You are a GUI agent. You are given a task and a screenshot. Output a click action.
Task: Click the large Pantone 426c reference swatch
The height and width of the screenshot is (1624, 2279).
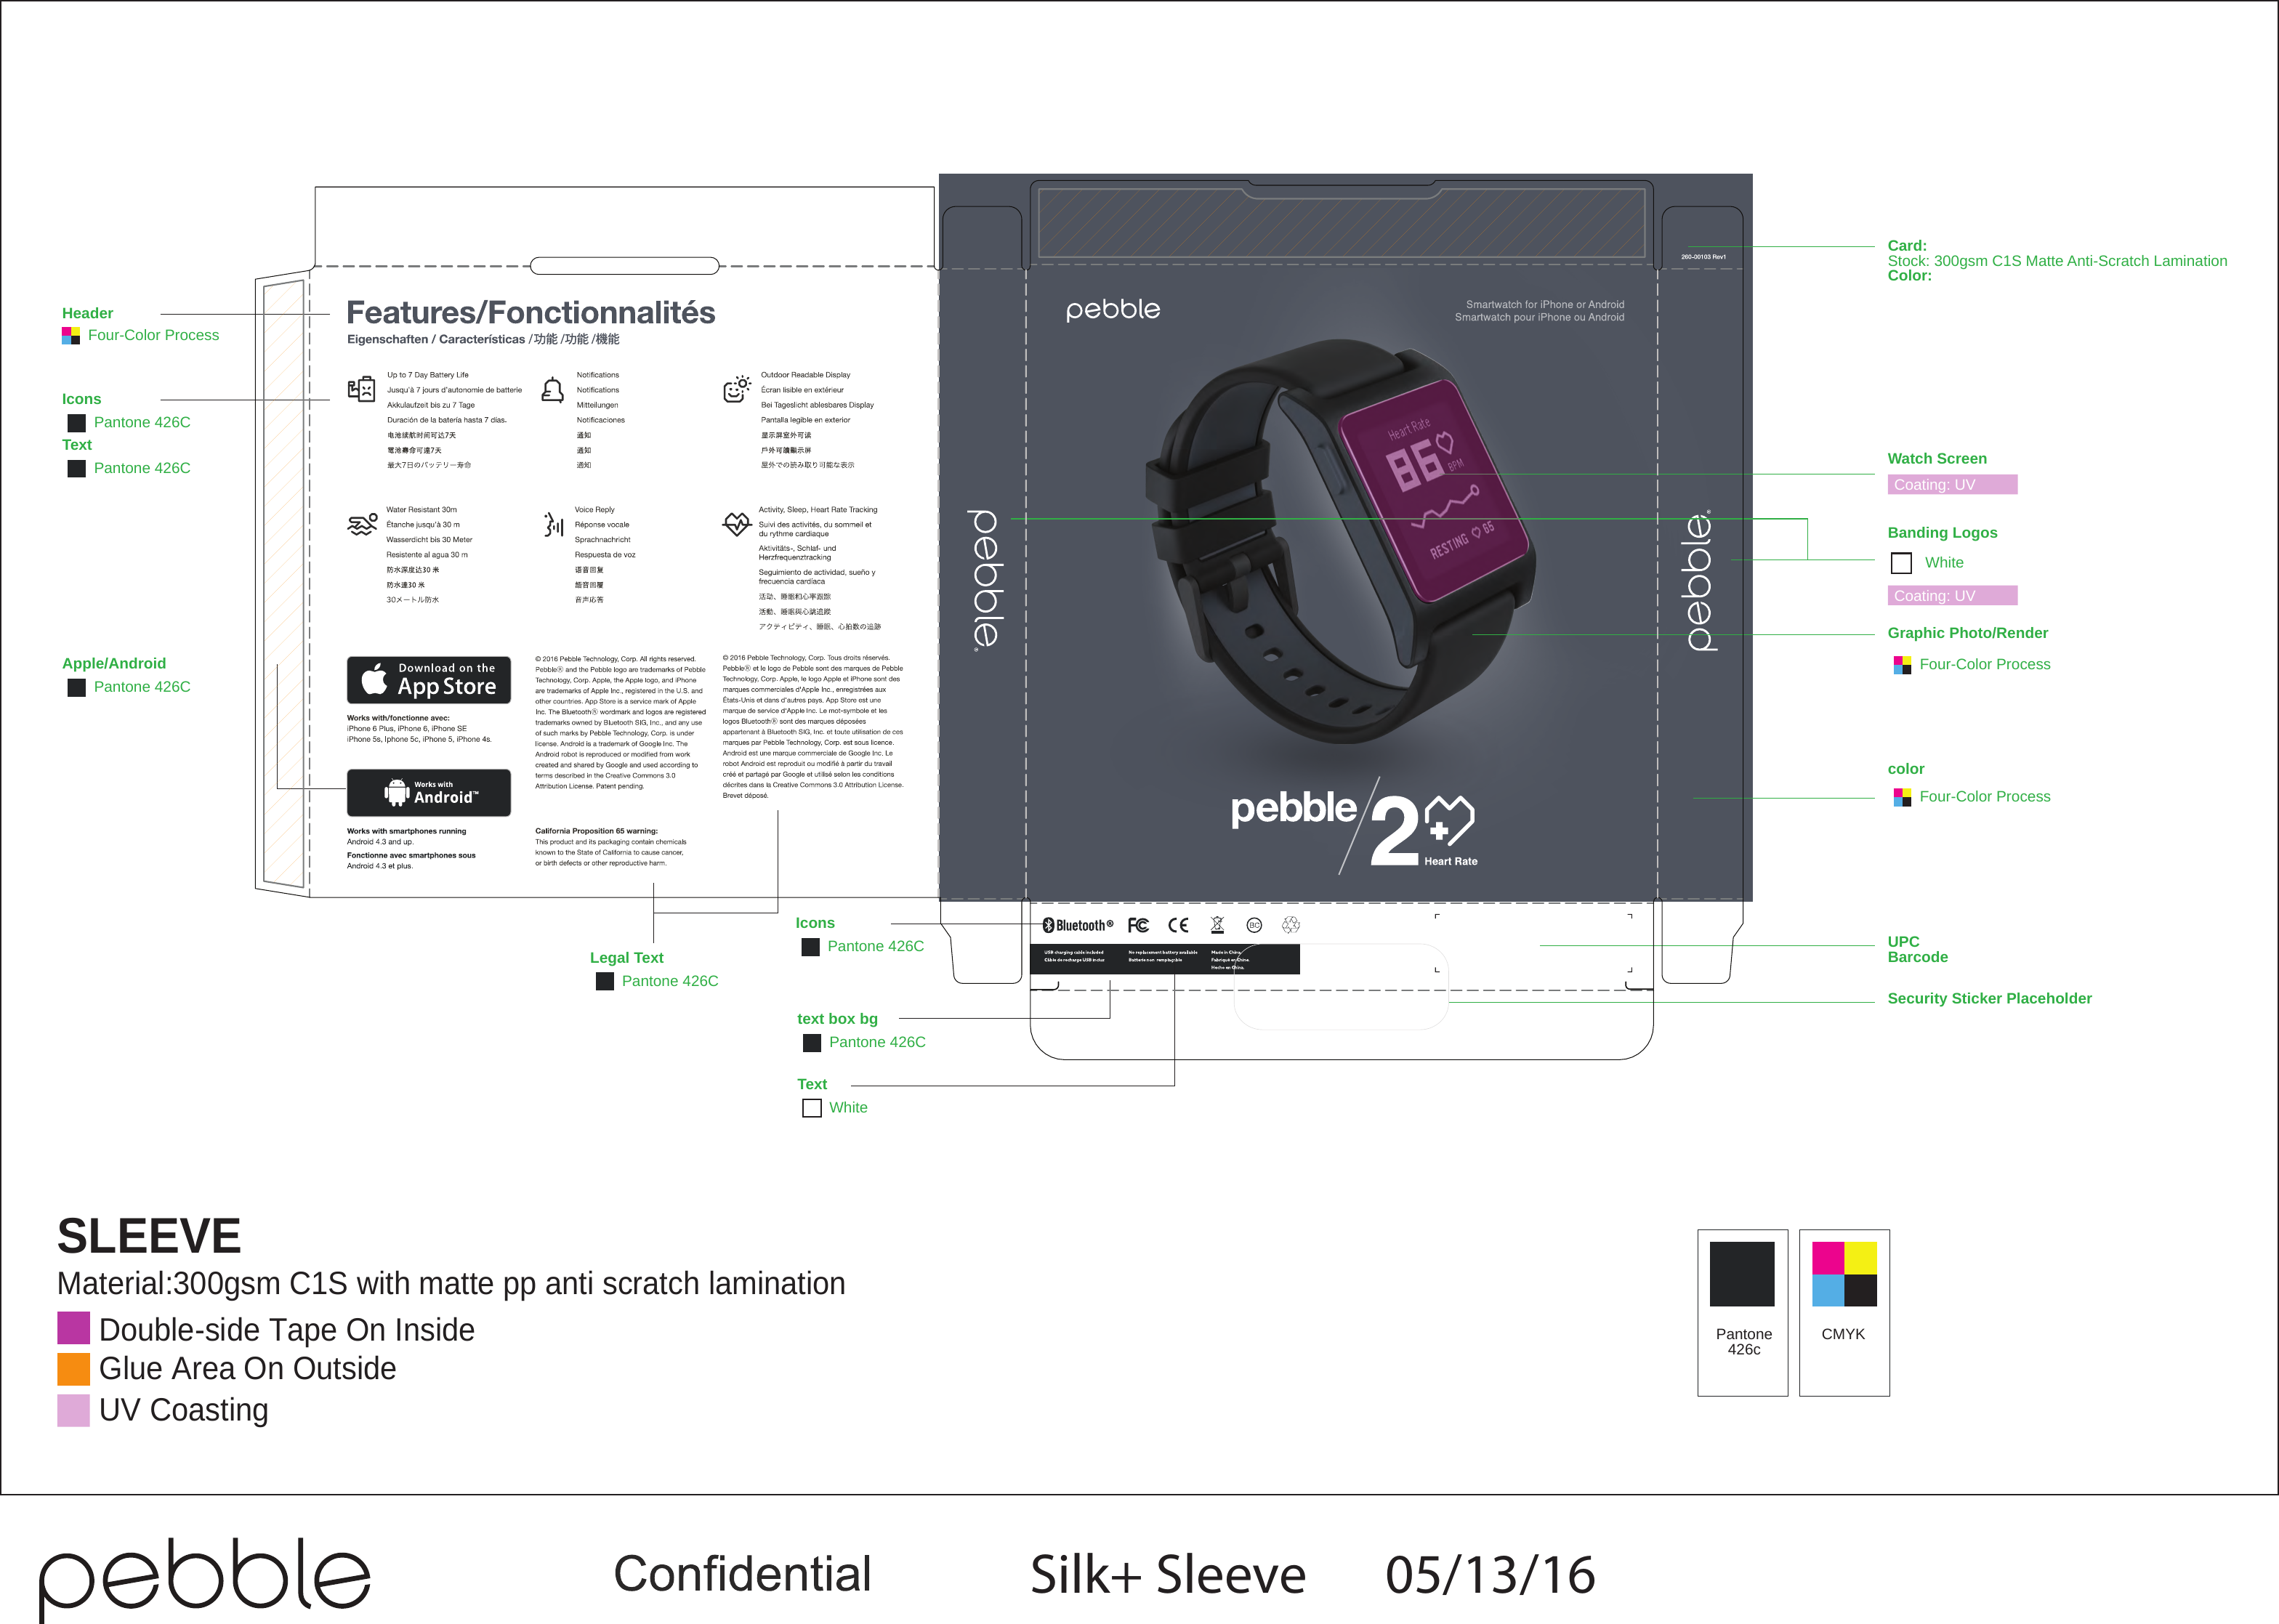[1742, 1274]
